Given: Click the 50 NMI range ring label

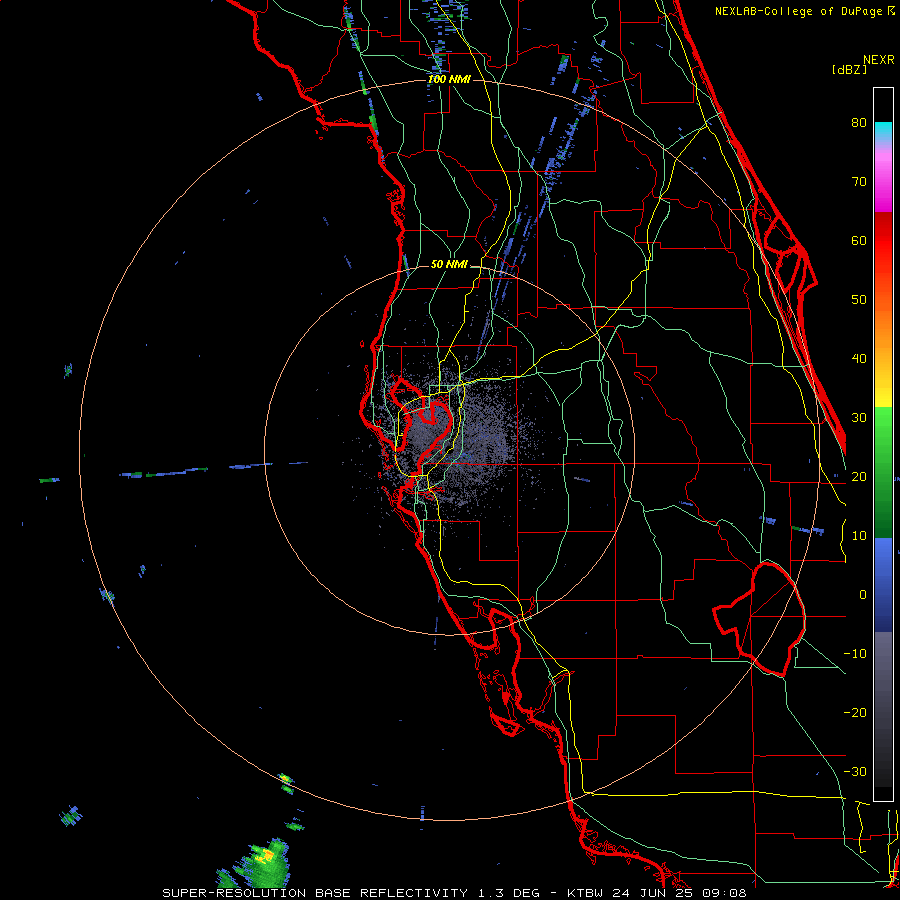Looking at the screenshot, I should (449, 265).
